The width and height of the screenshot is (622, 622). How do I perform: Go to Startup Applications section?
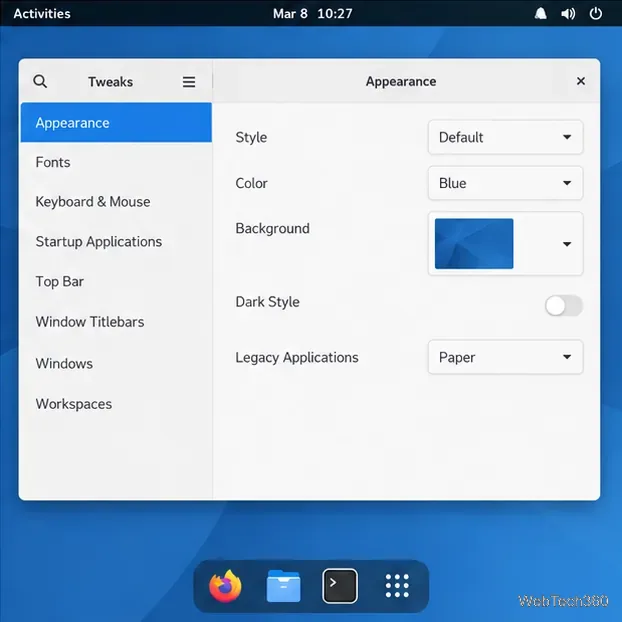tap(116, 242)
